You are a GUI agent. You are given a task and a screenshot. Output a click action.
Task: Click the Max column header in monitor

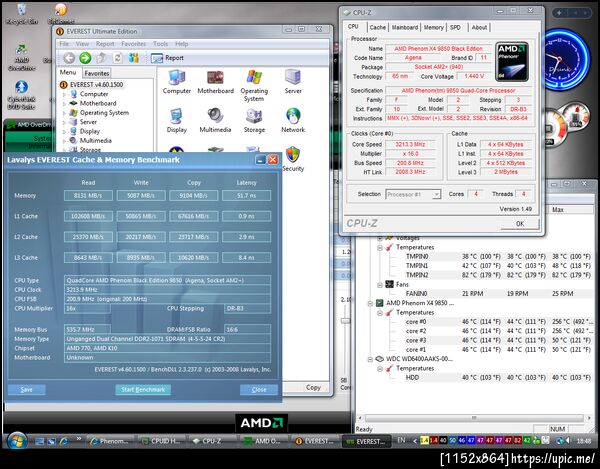[x=571, y=210]
